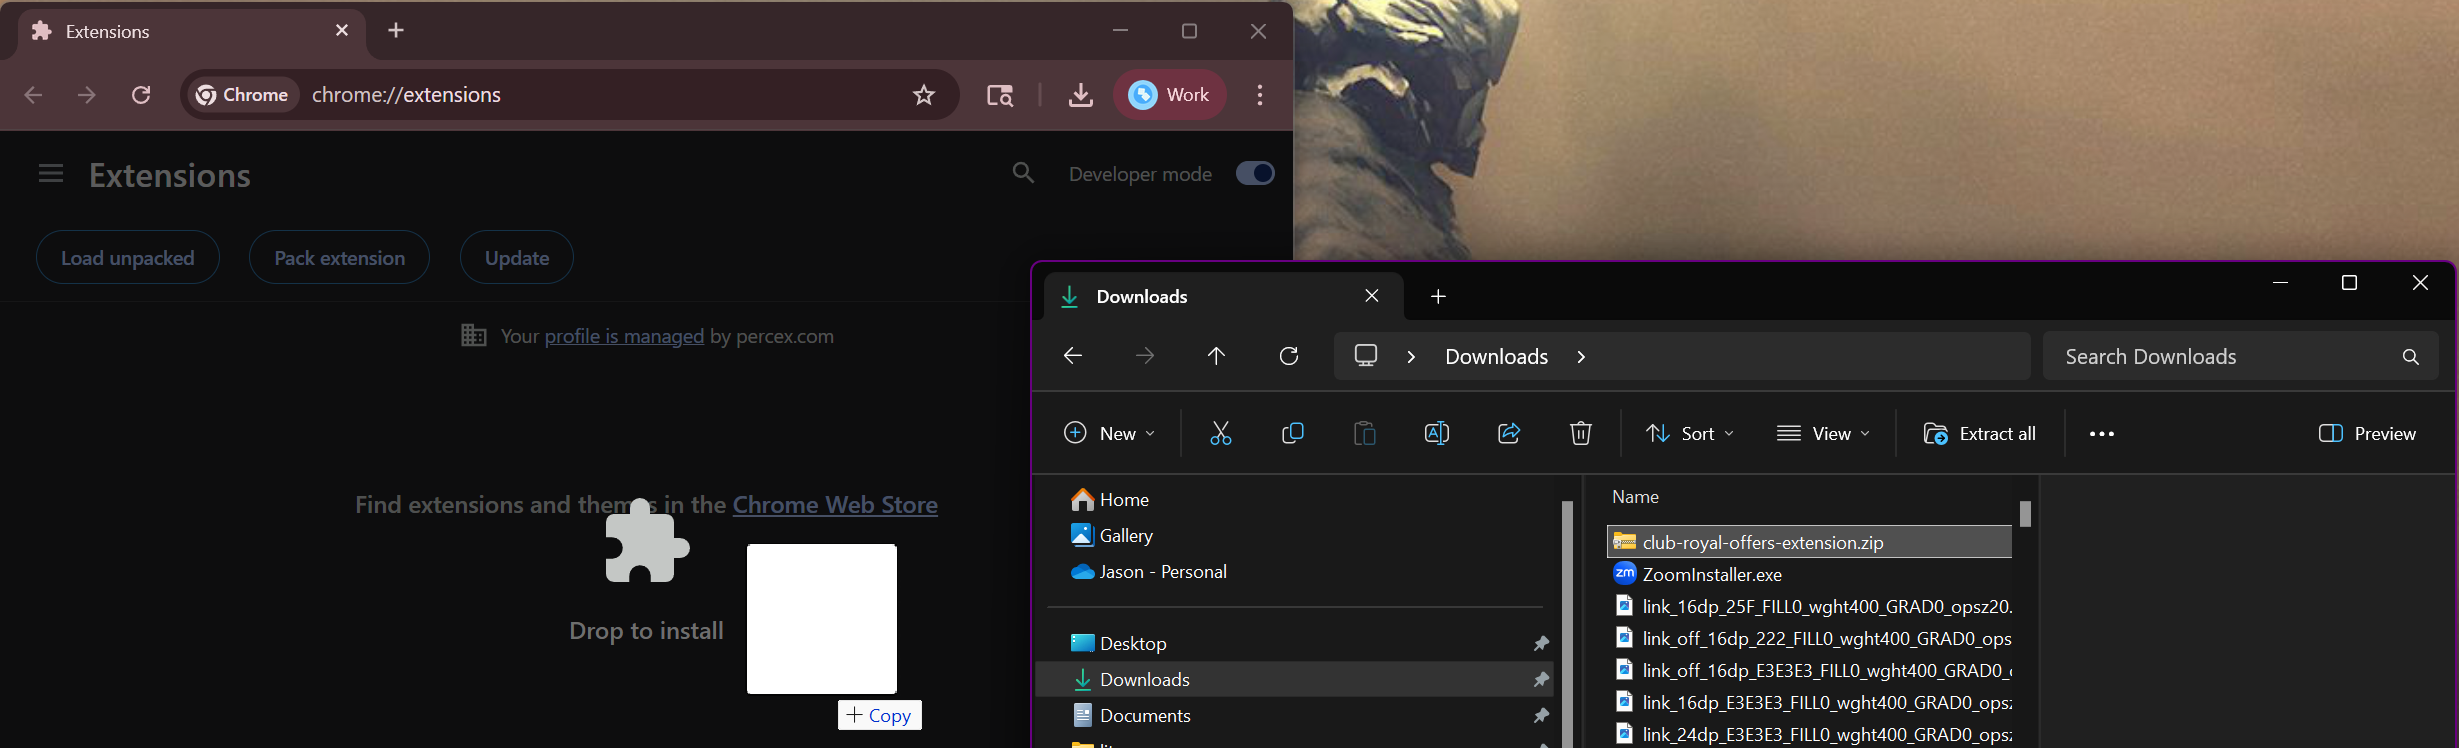Open Jason - Personal OneDrive in sidebar
Screen dimensions: 2459x748
[x=1149, y=571]
